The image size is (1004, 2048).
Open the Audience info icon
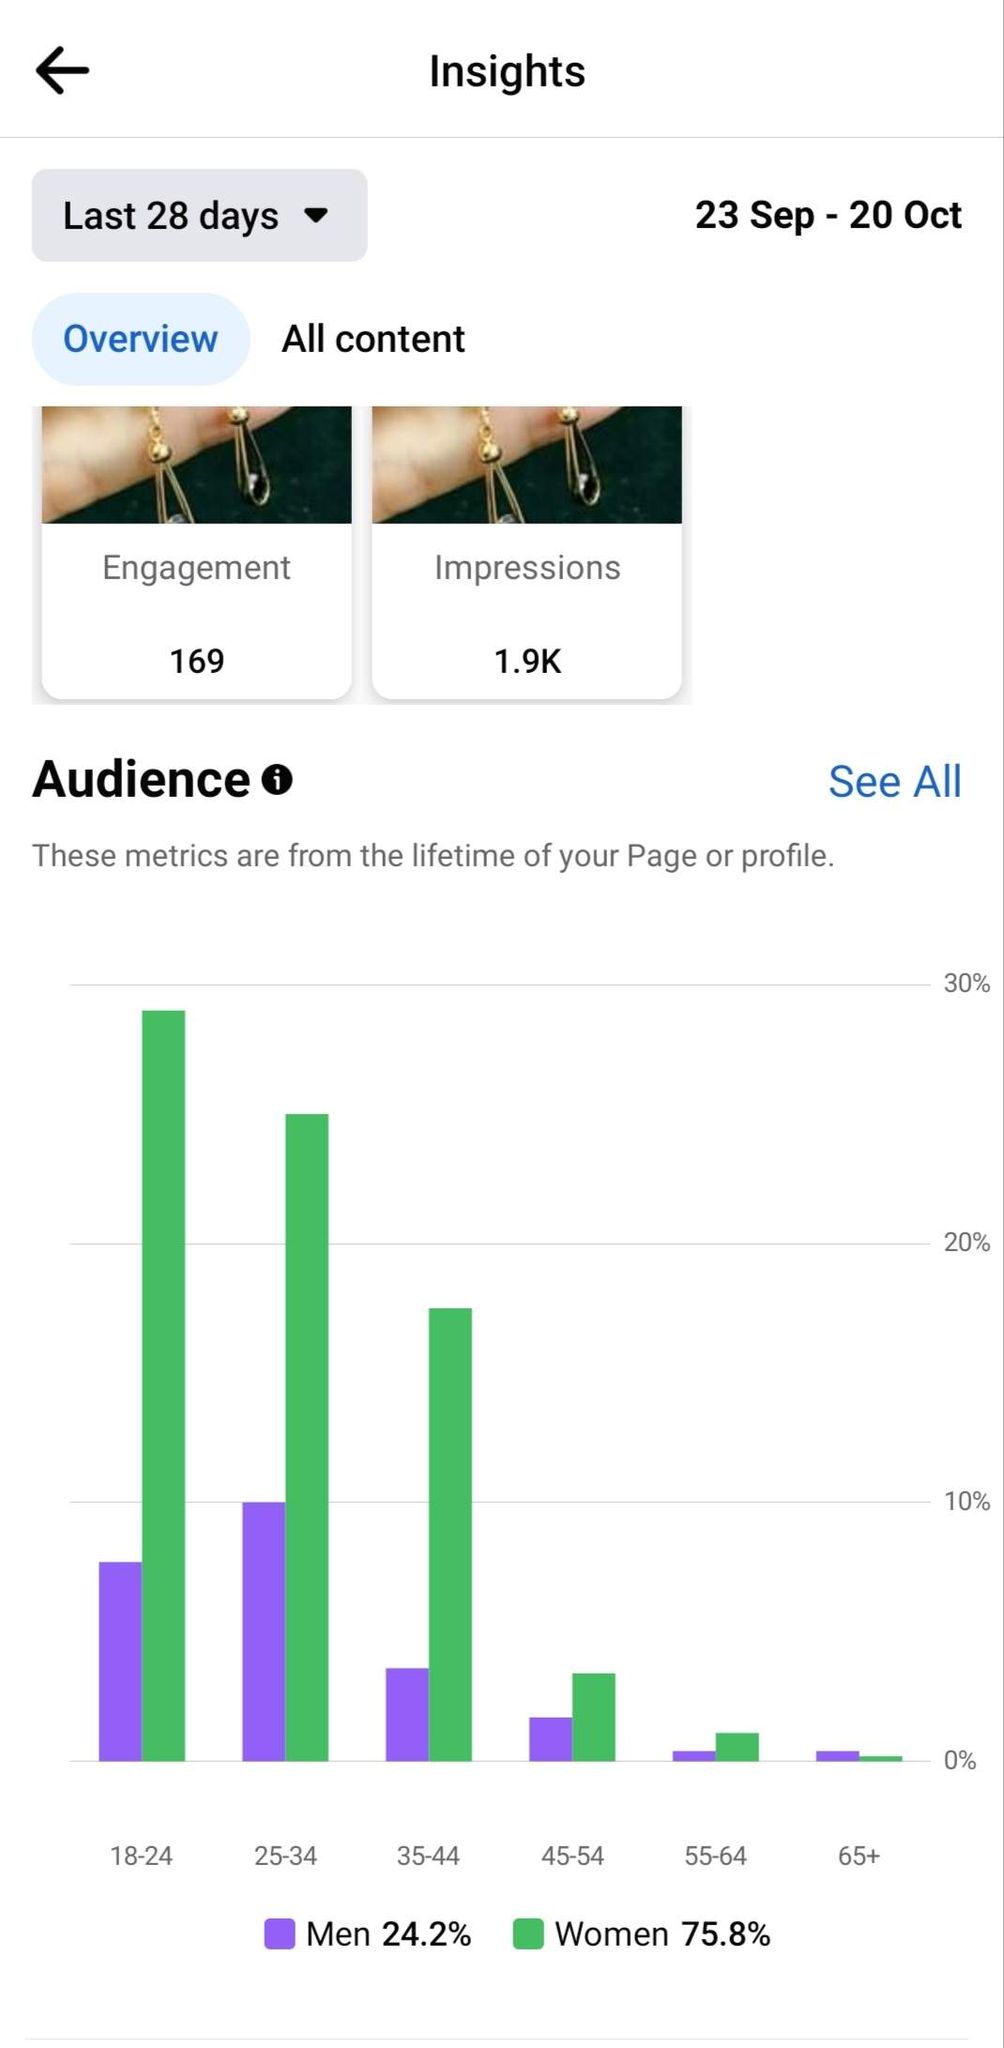(x=277, y=779)
